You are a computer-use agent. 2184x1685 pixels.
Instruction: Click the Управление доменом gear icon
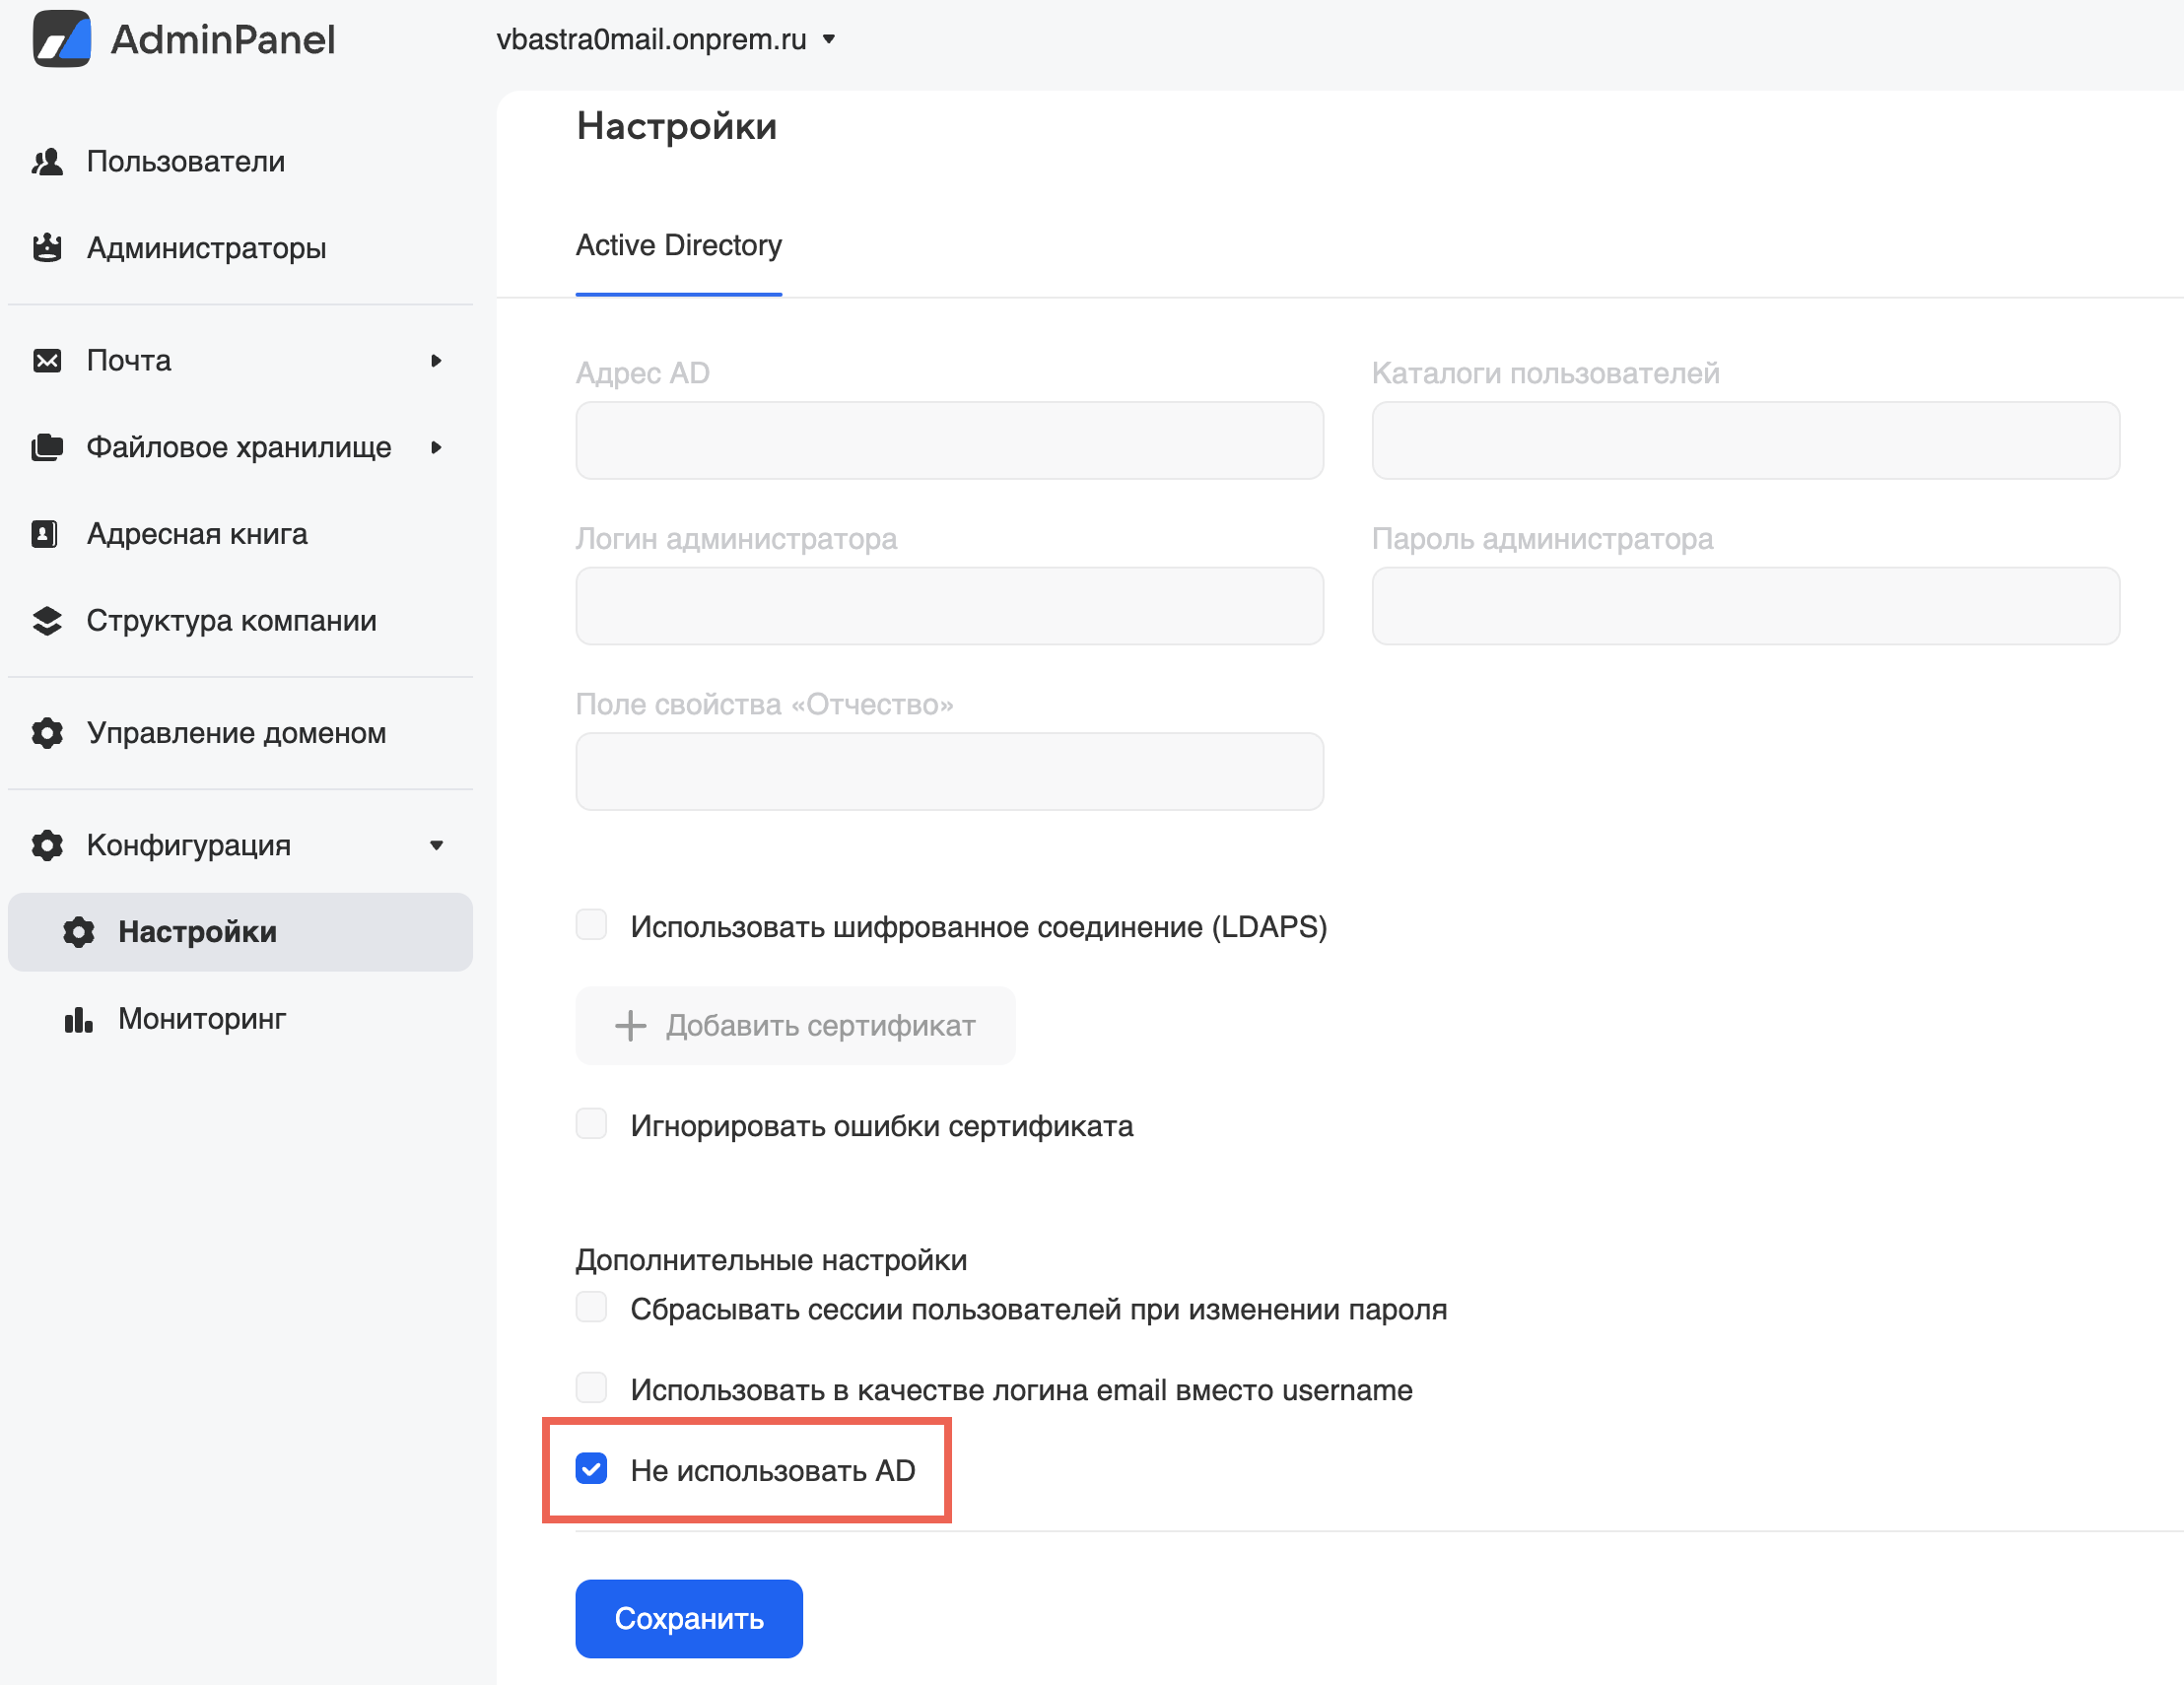[47, 733]
